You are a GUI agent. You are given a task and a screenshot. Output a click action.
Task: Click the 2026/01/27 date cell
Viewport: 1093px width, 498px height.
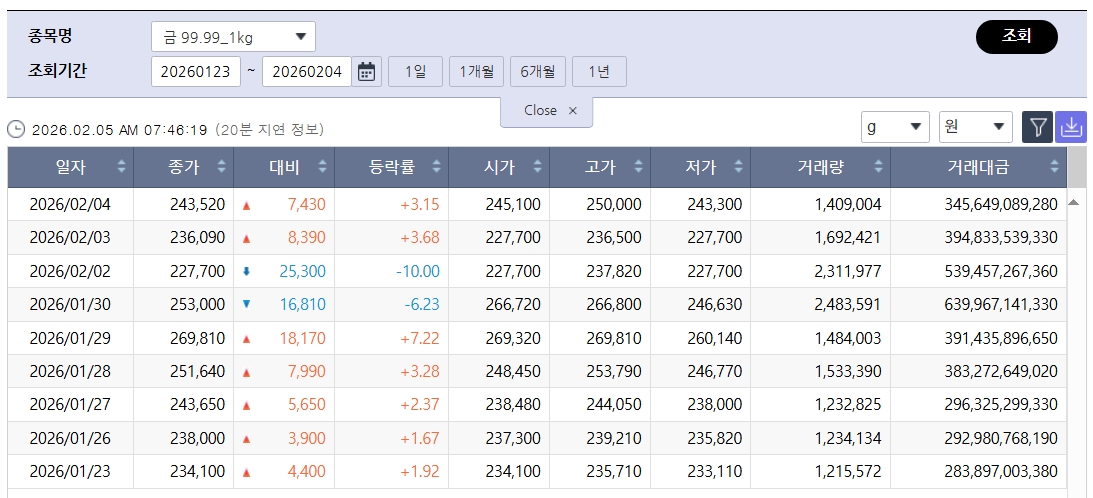(70, 405)
